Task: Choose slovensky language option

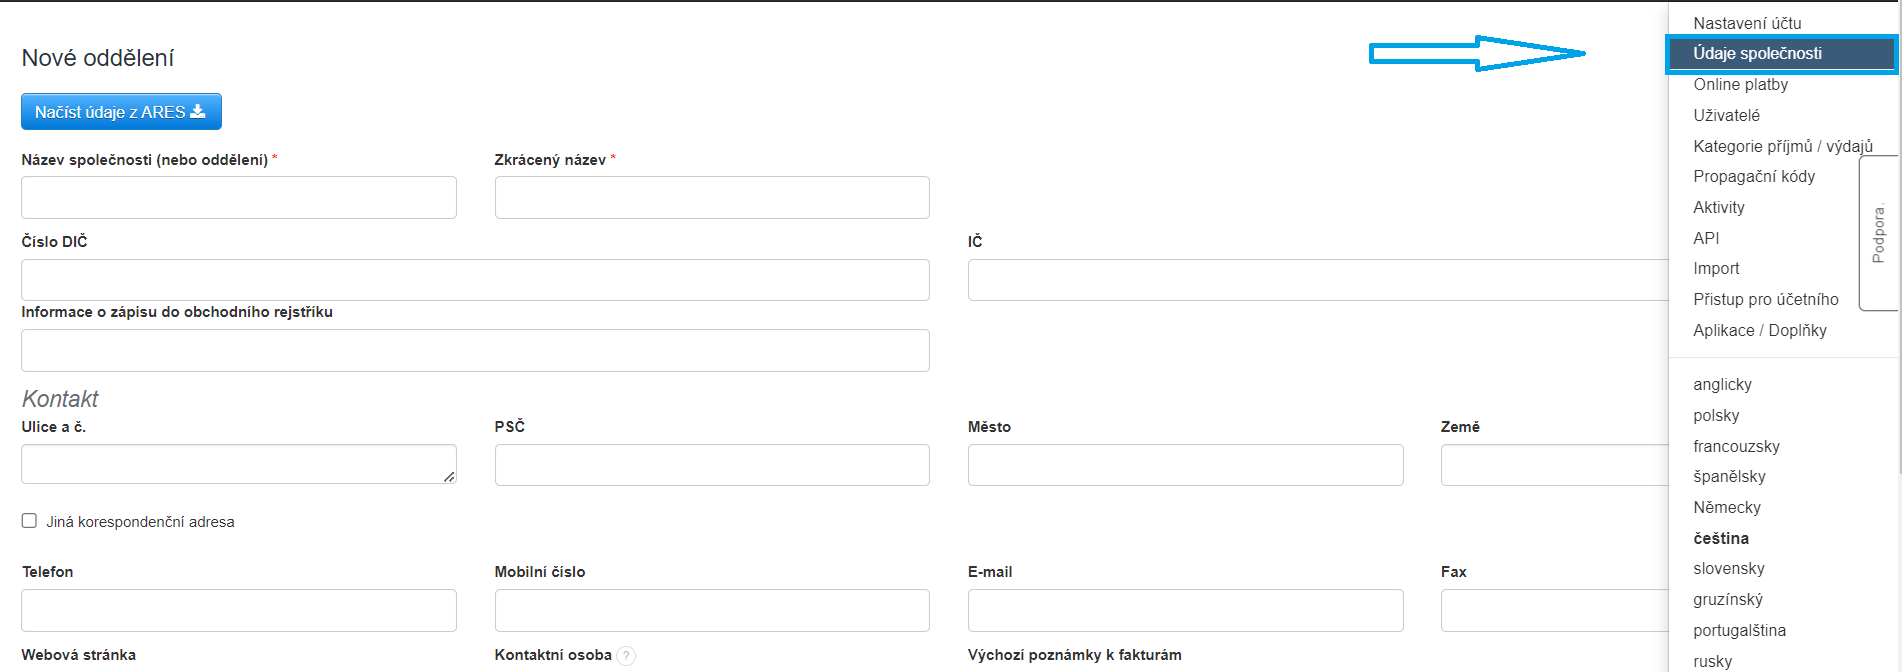Action: coord(1728,569)
